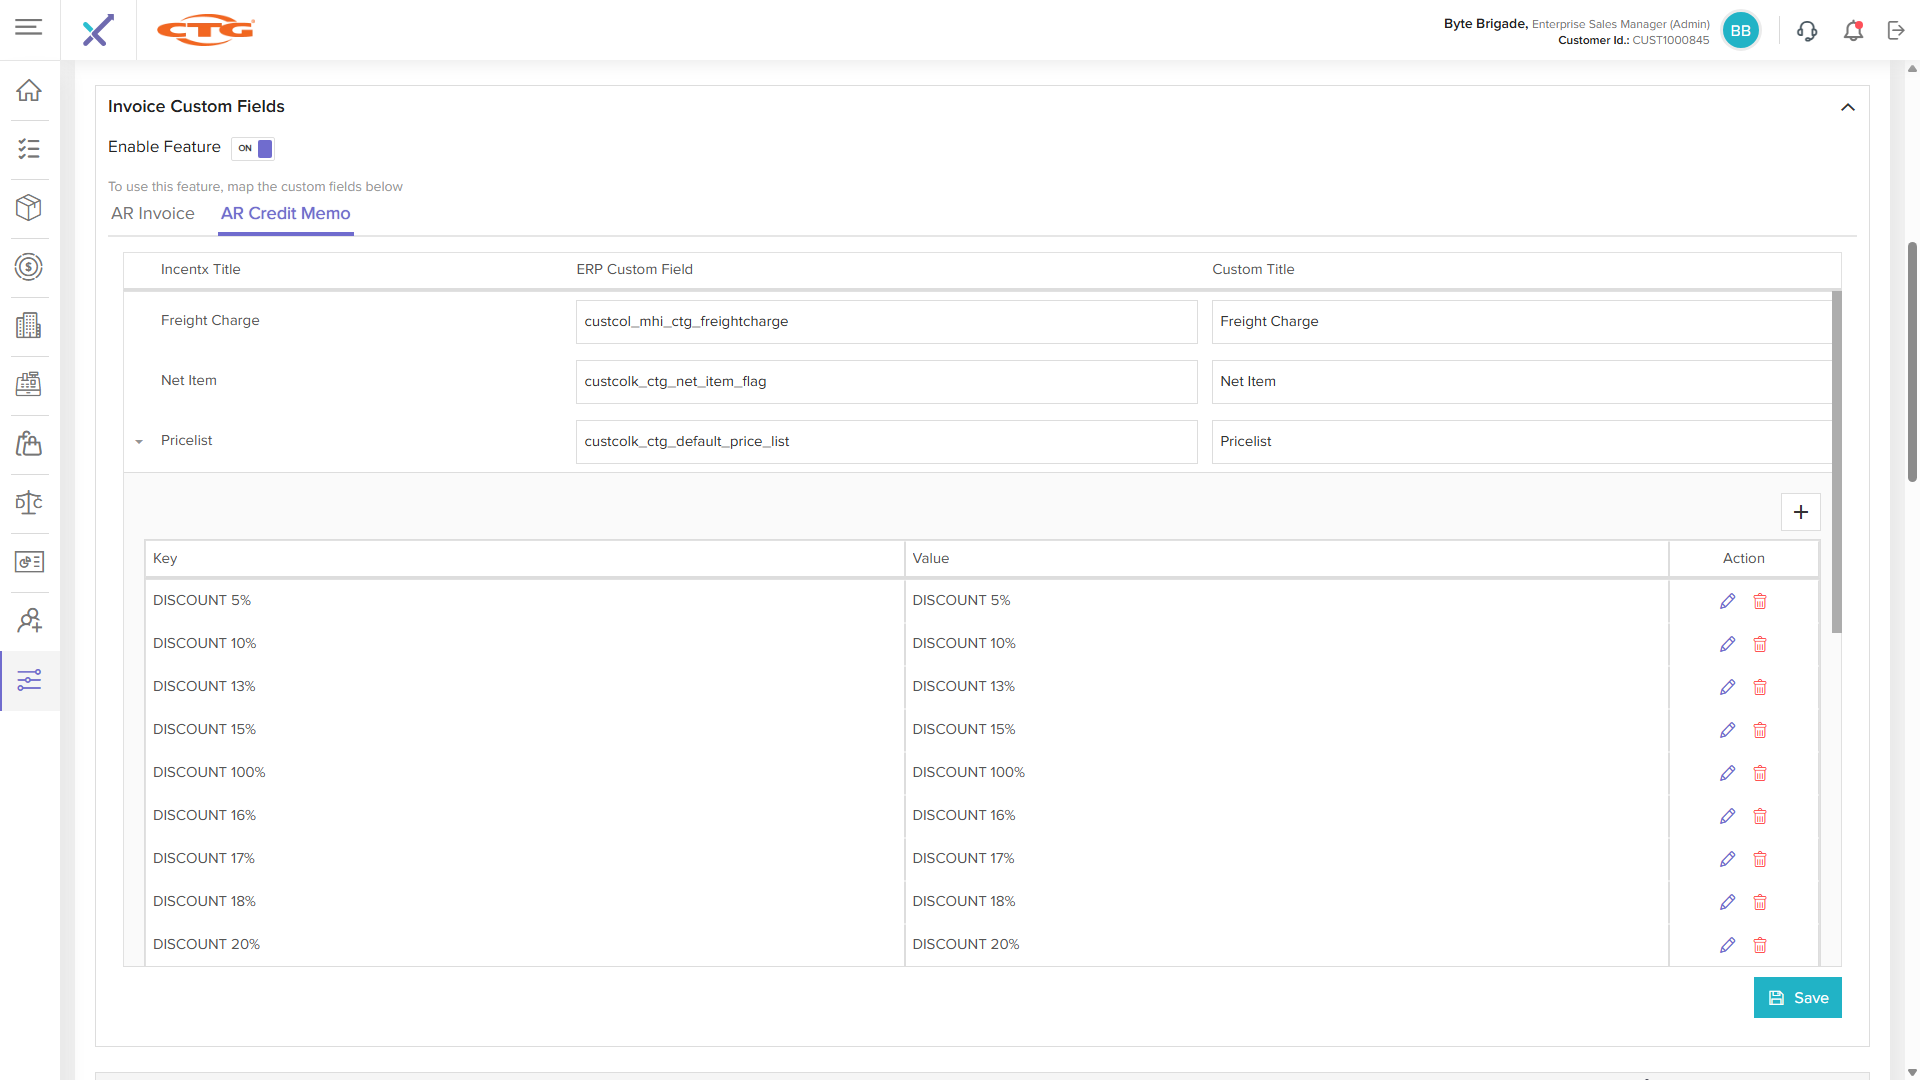Click the notification bell icon
1920x1080 pixels.
click(1853, 31)
